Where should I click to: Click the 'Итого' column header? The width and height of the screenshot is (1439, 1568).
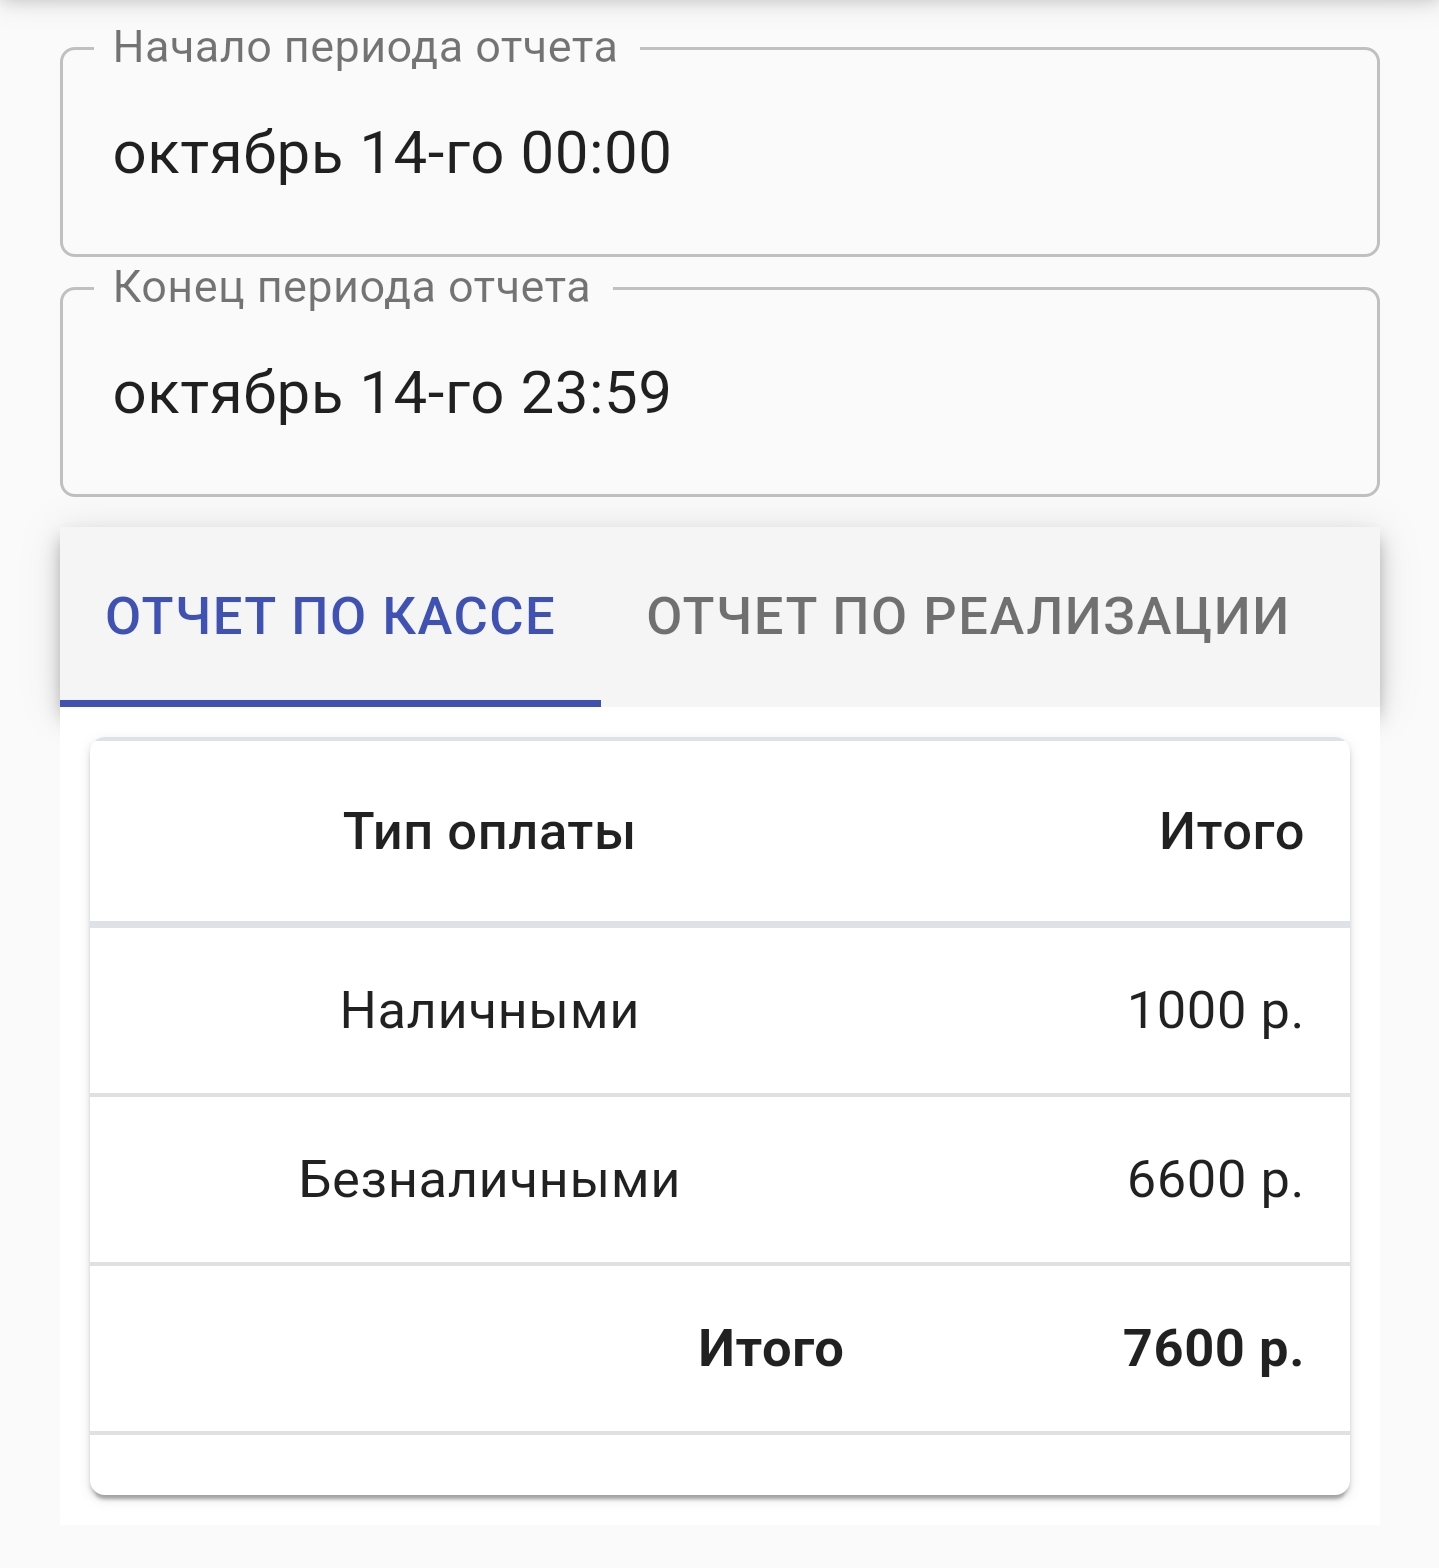click(x=1231, y=832)
